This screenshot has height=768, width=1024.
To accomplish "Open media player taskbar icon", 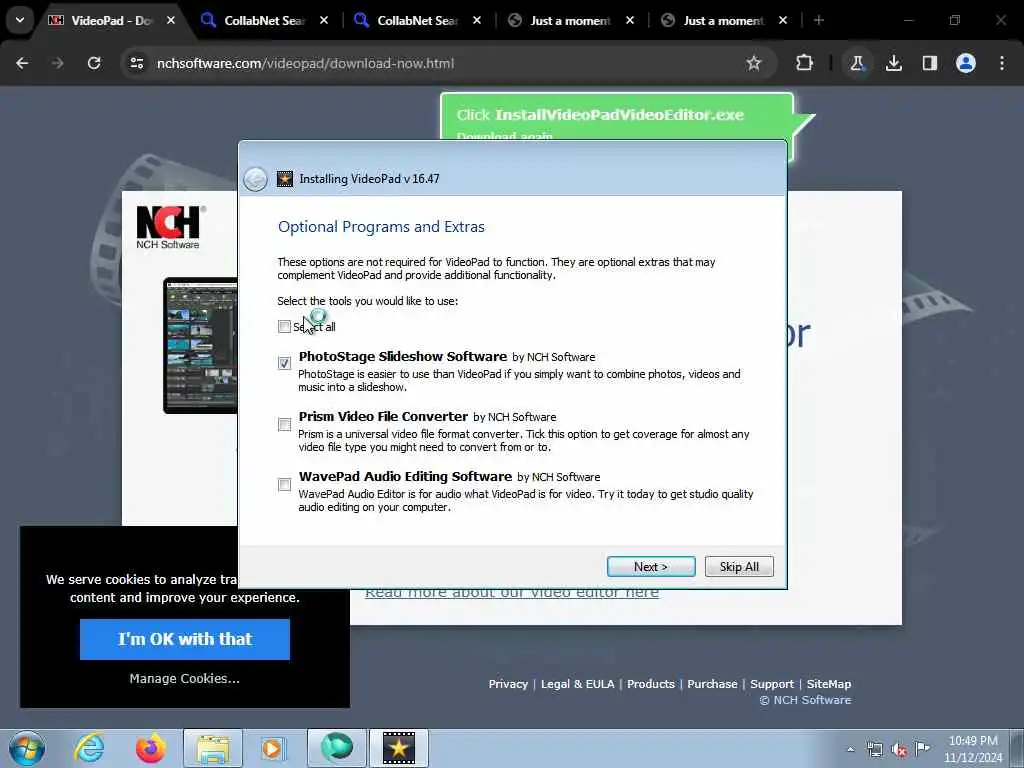I will [273, 748].
